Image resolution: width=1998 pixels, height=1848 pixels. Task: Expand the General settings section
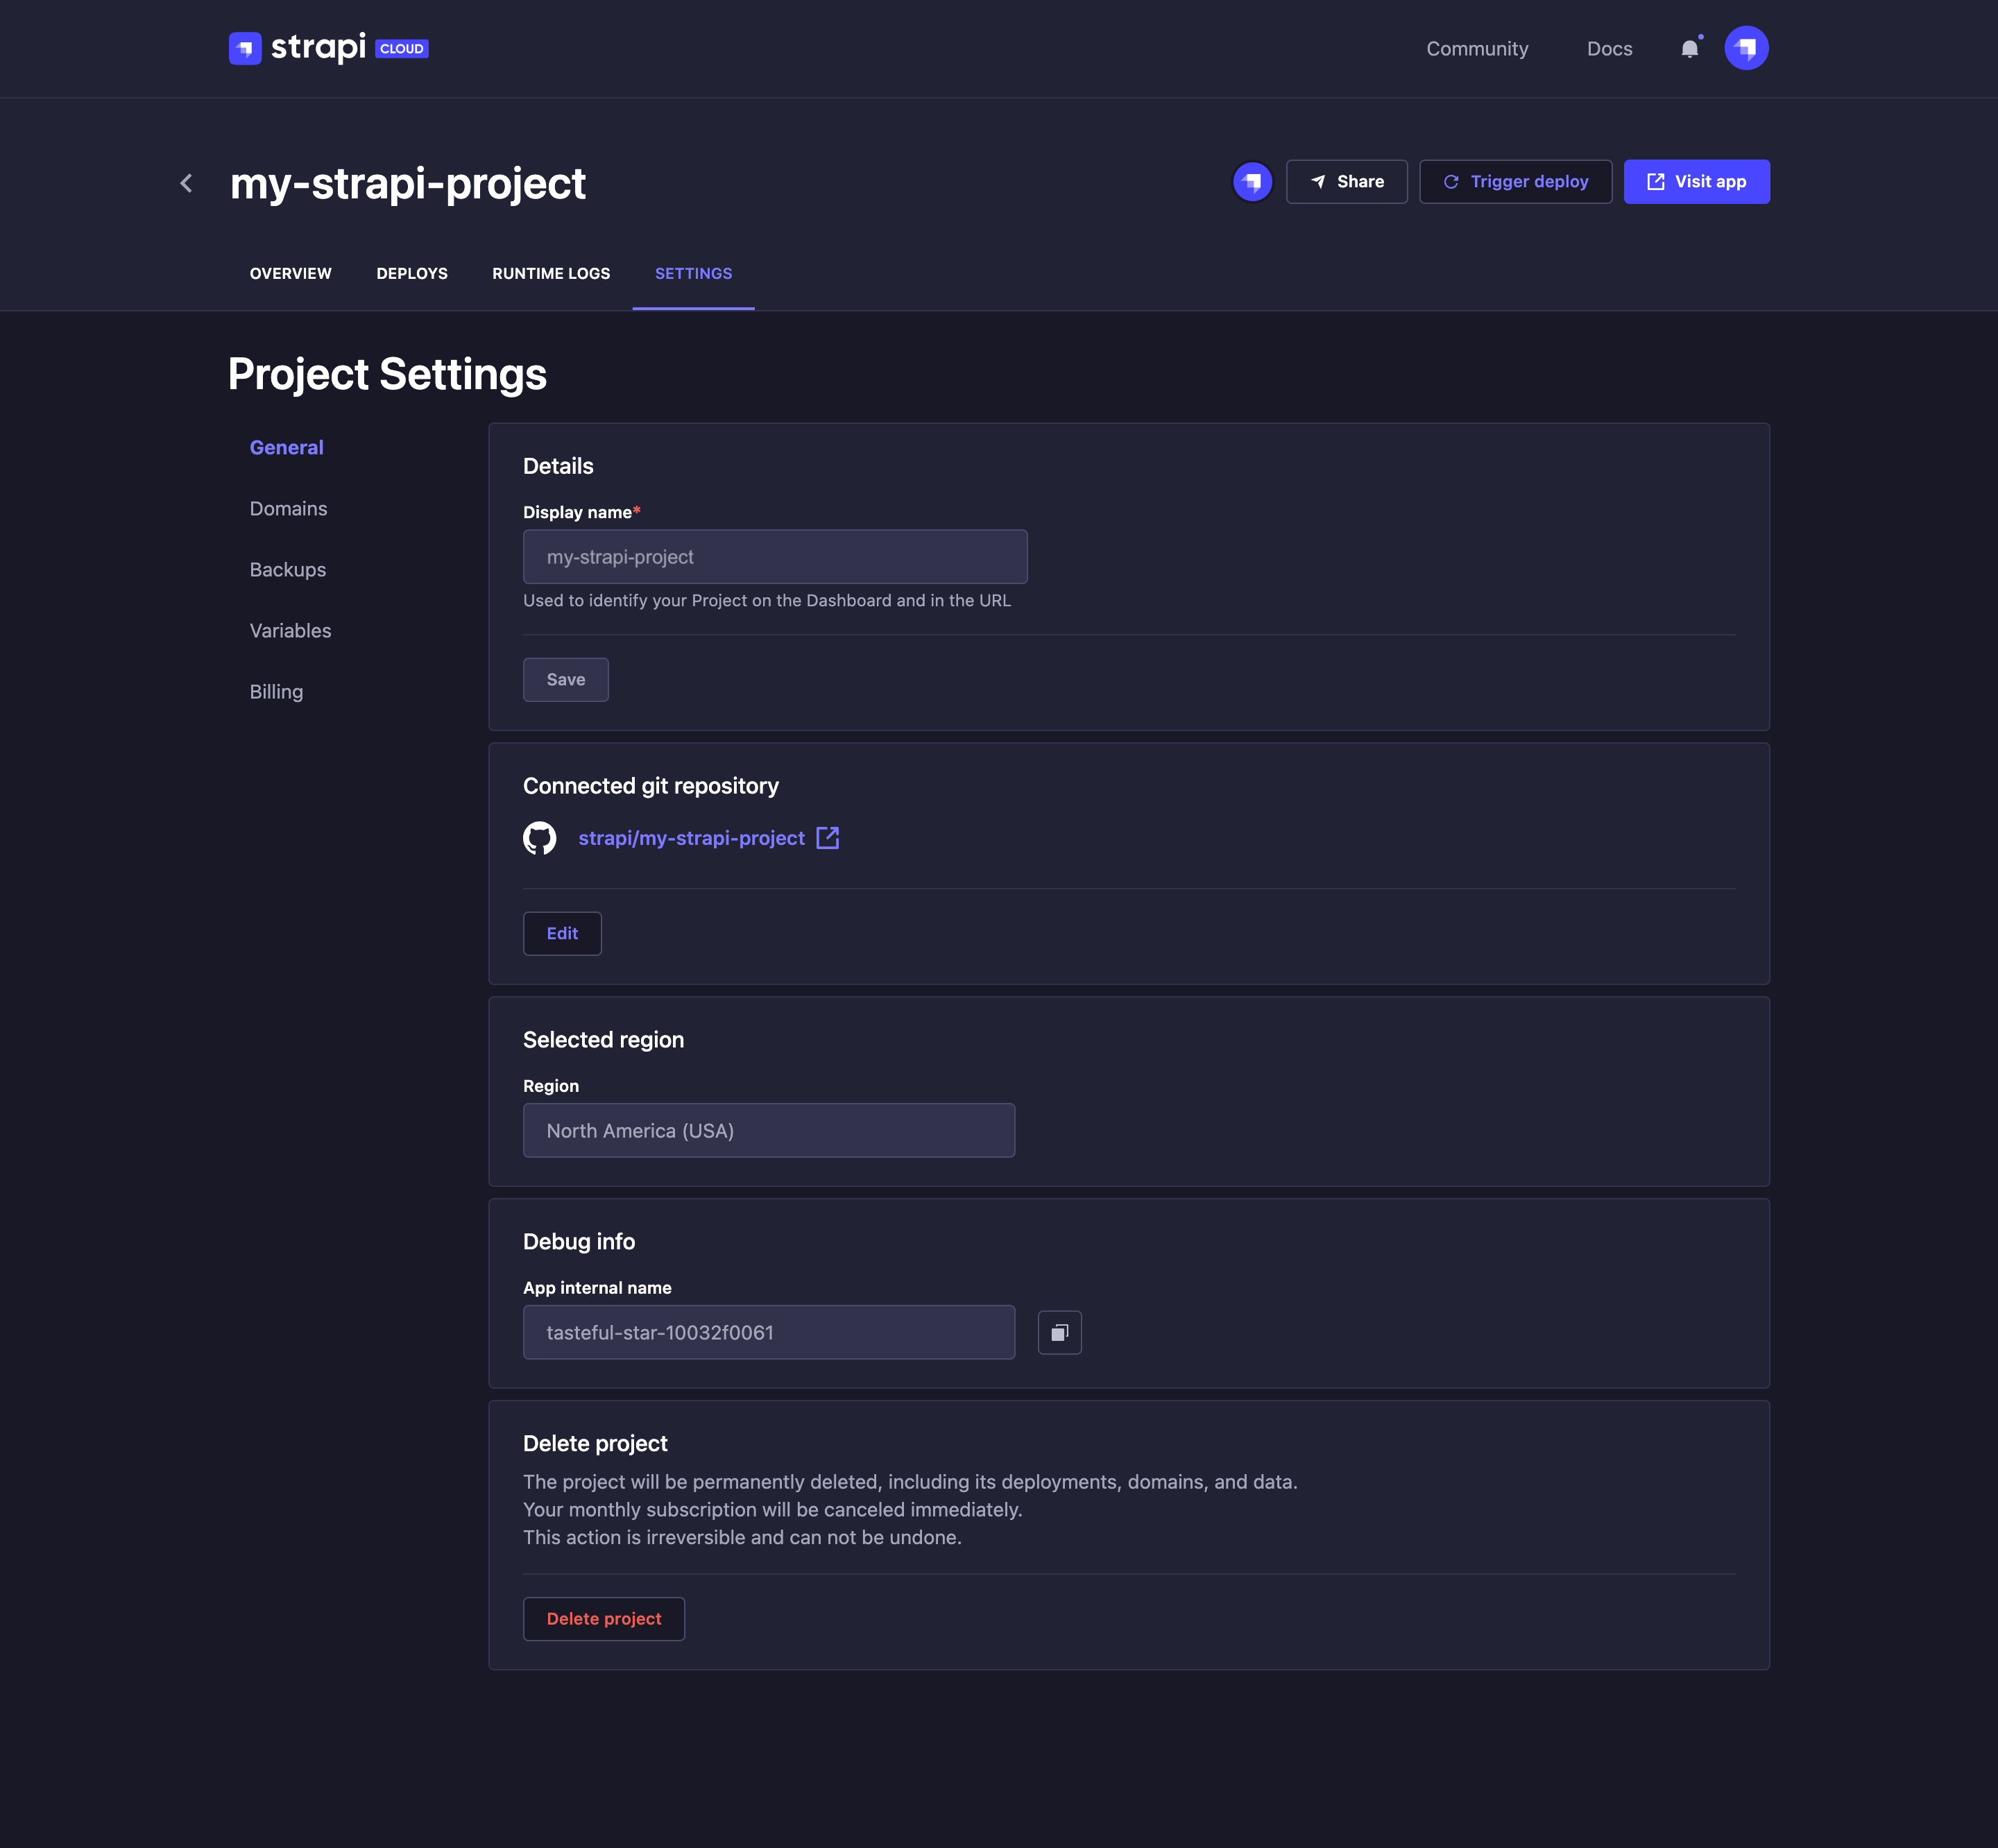pos(285,447)
